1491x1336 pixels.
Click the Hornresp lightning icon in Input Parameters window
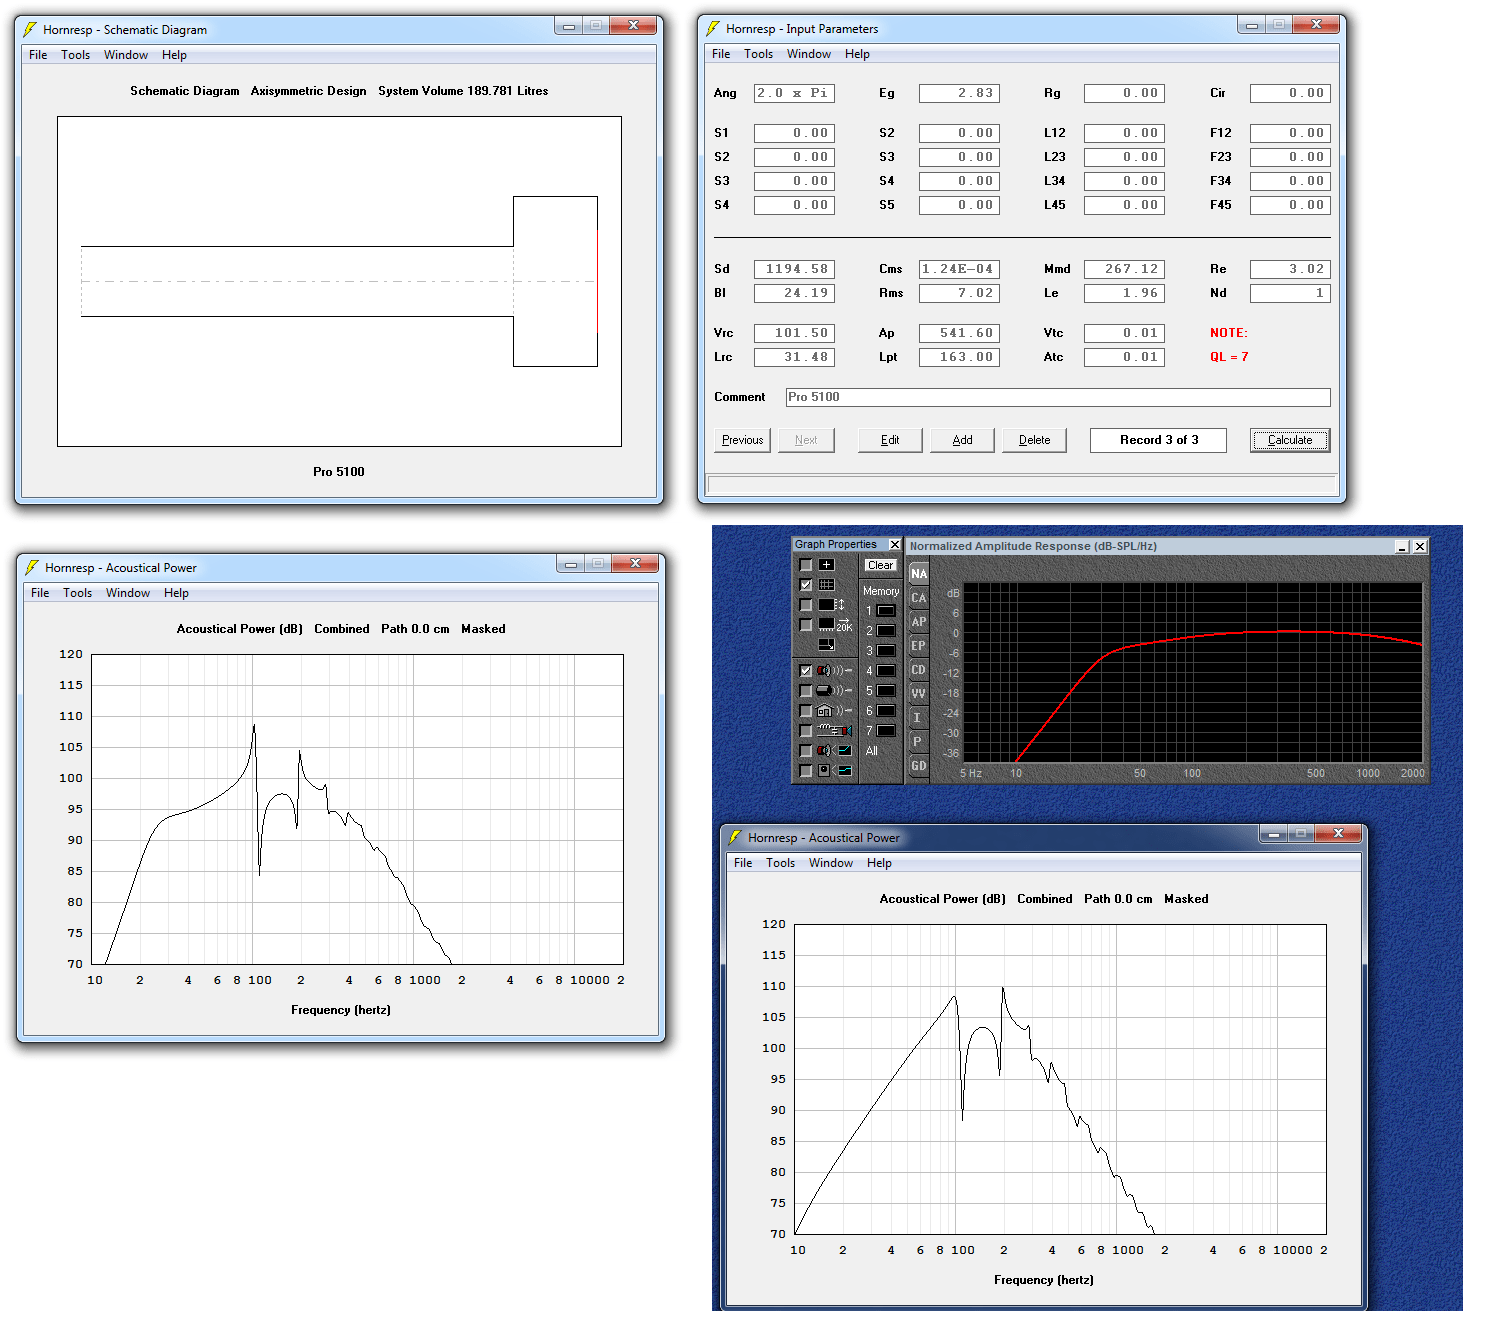tap(713, 28)
